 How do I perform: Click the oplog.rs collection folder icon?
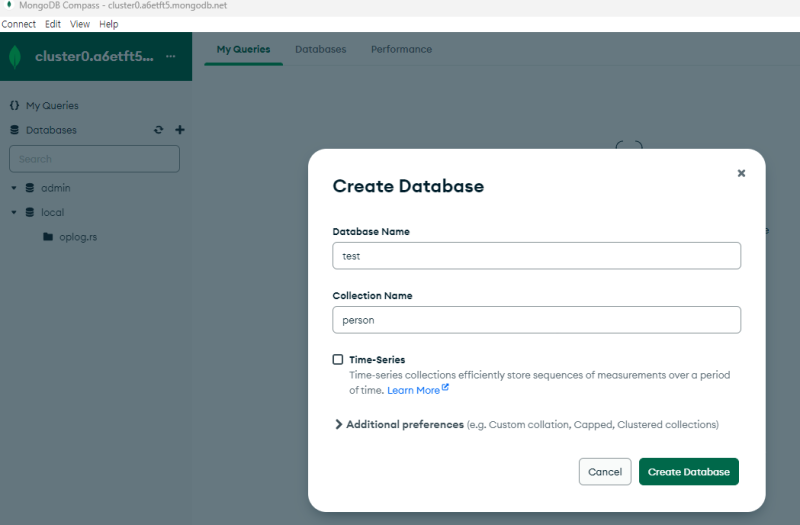[48, 237]
